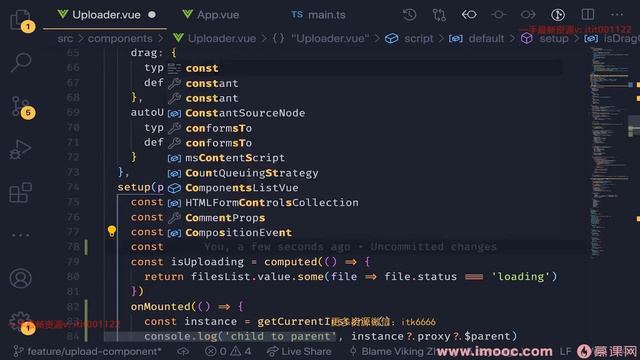Pick HTMLFormControlsCollection from autocomplete list

point(364,202)
